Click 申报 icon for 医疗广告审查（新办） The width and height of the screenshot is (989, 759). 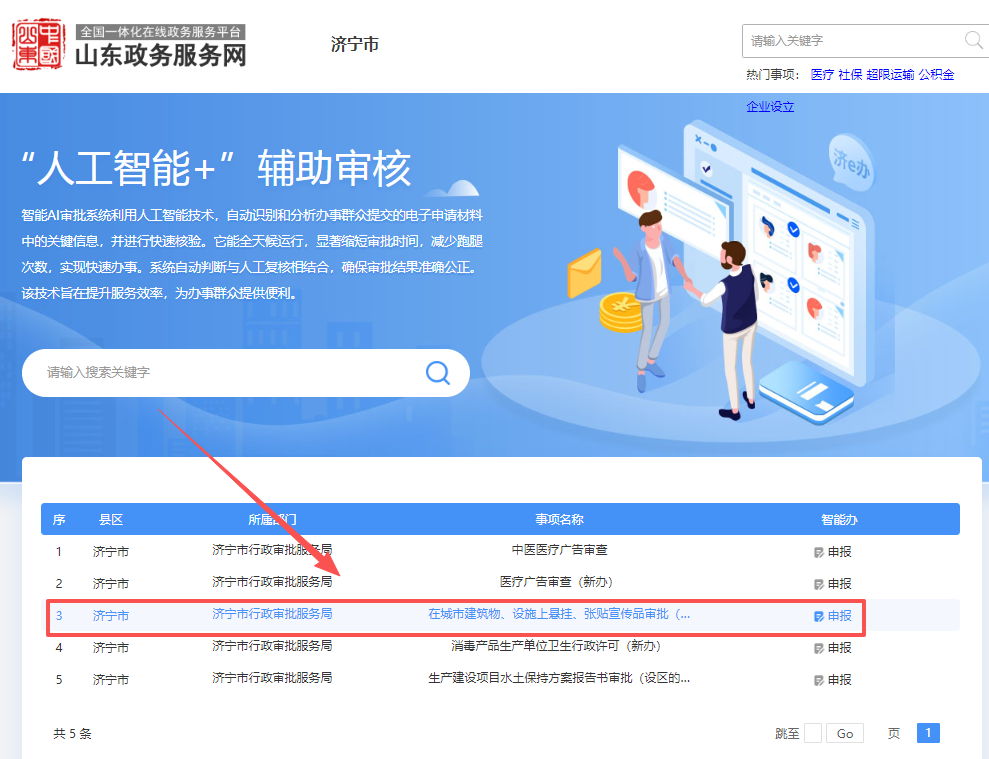tap(820, 584)
